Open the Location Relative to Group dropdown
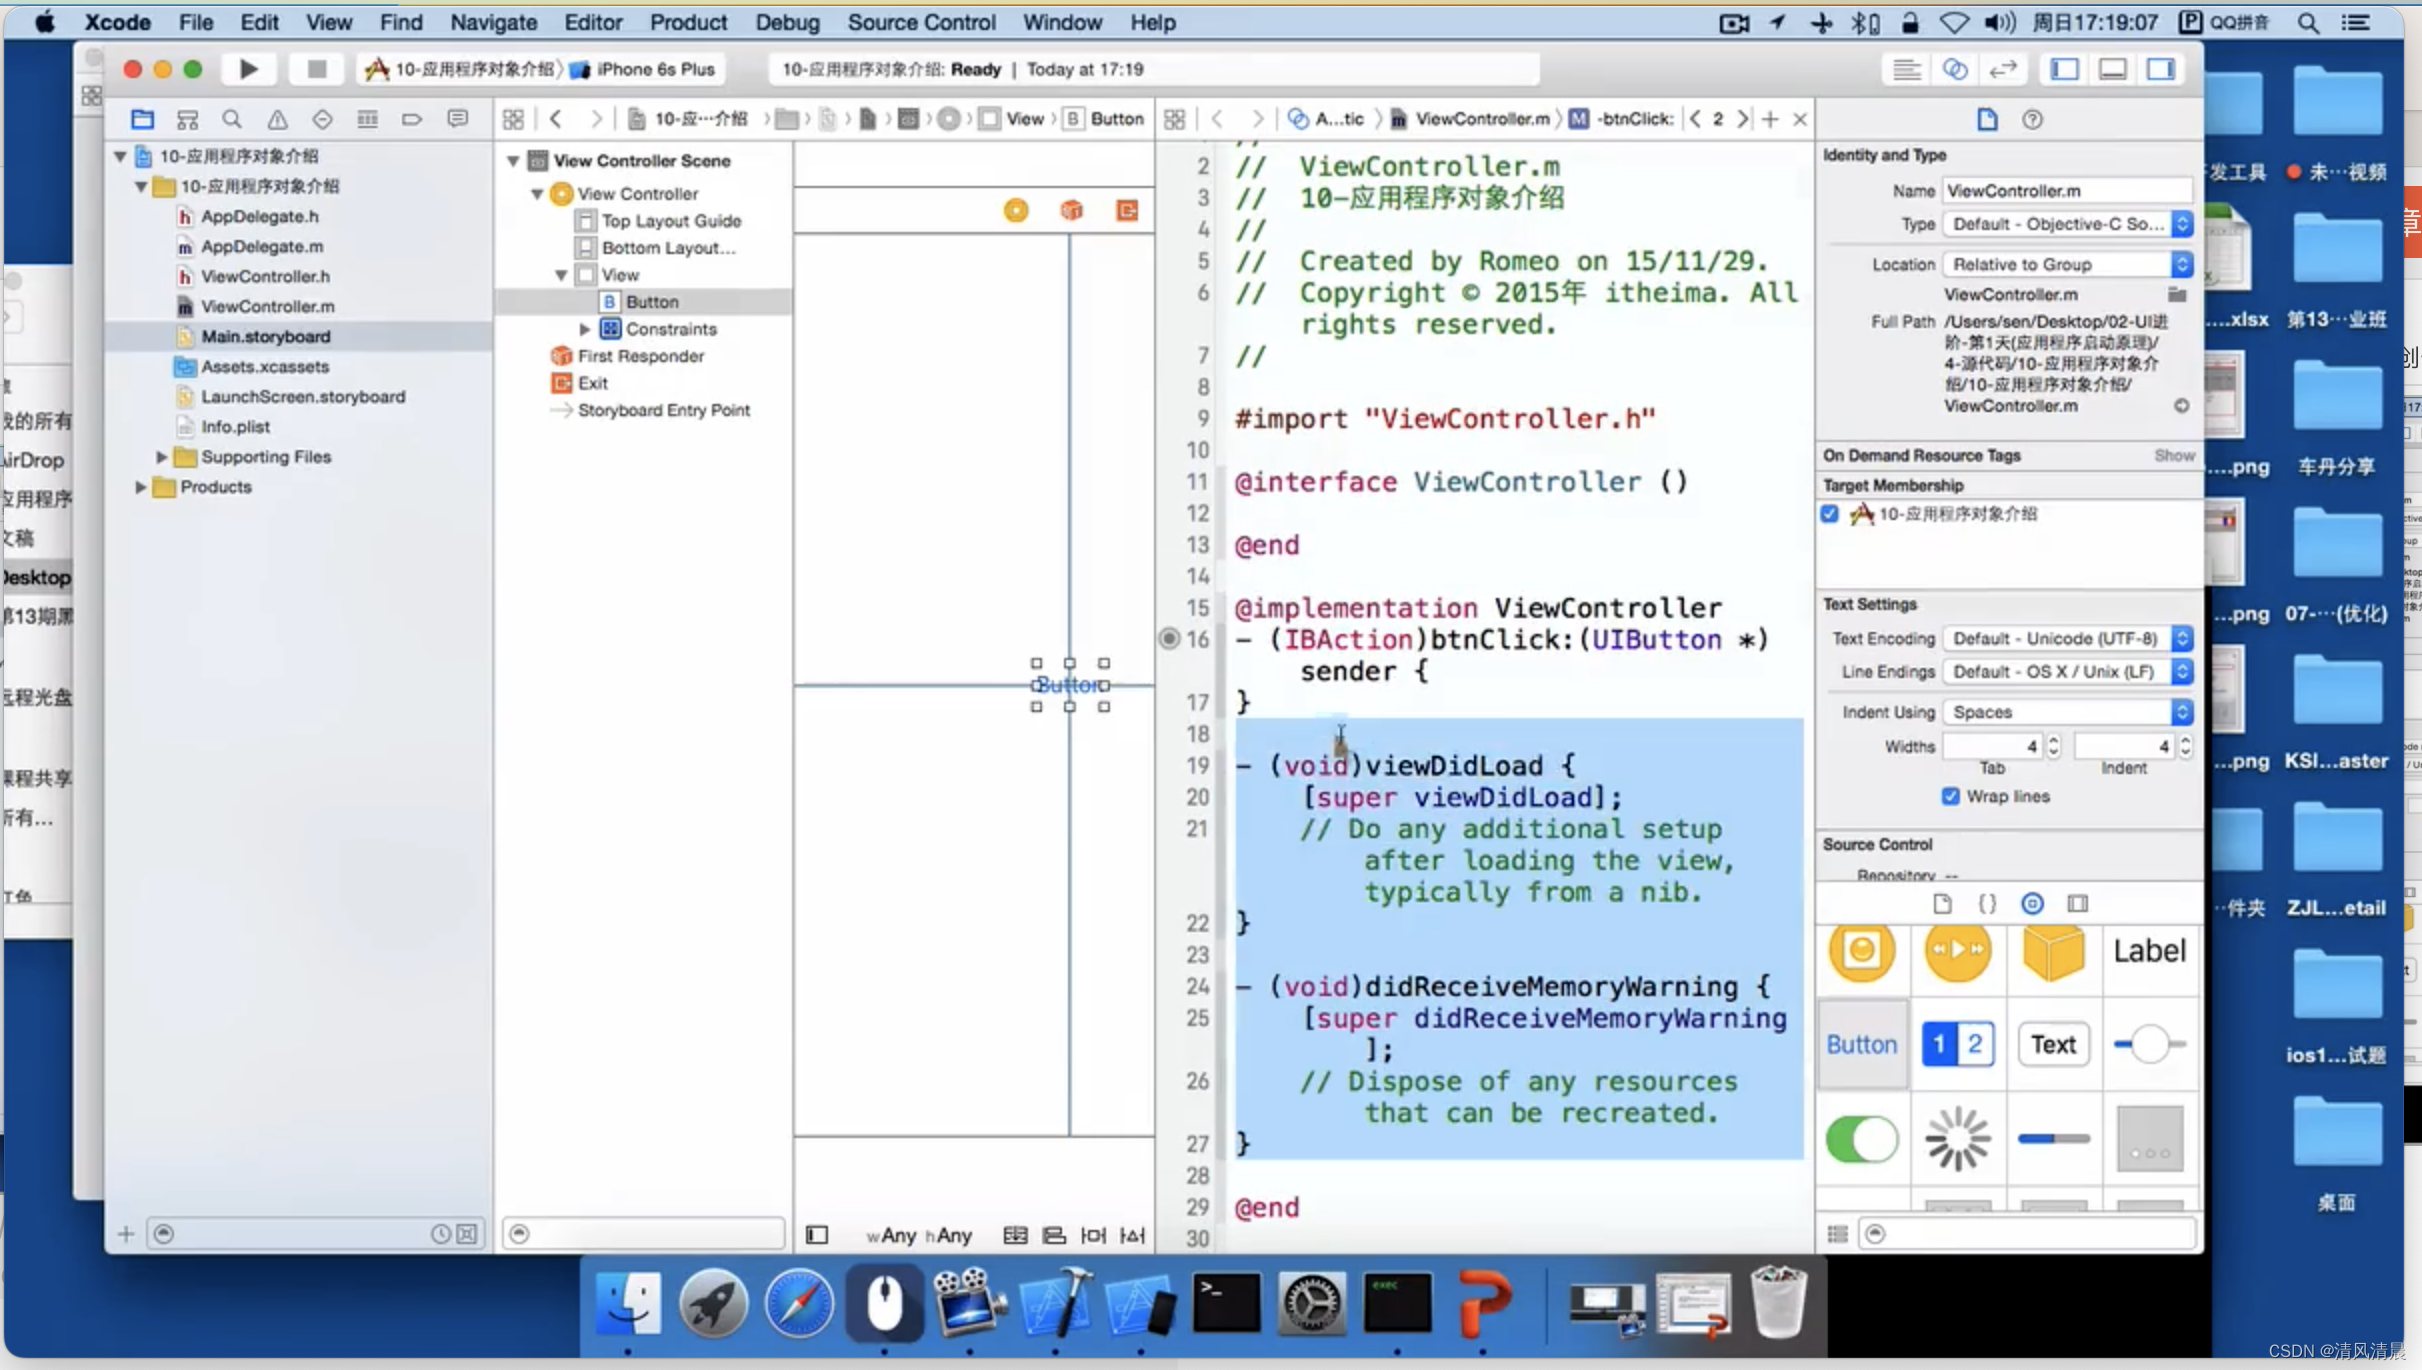The width and height of the screenshot is (2422, 1370). point(2067,264)
